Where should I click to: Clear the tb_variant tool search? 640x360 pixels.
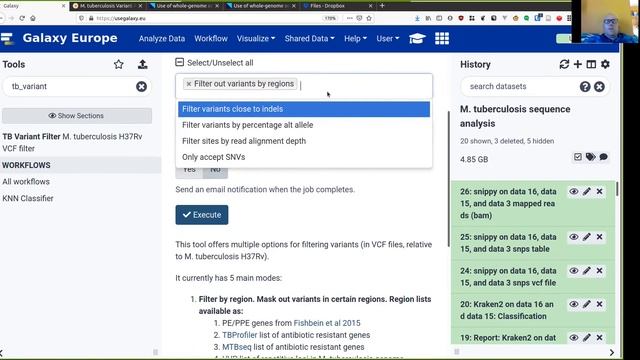[x=141, y=87]
